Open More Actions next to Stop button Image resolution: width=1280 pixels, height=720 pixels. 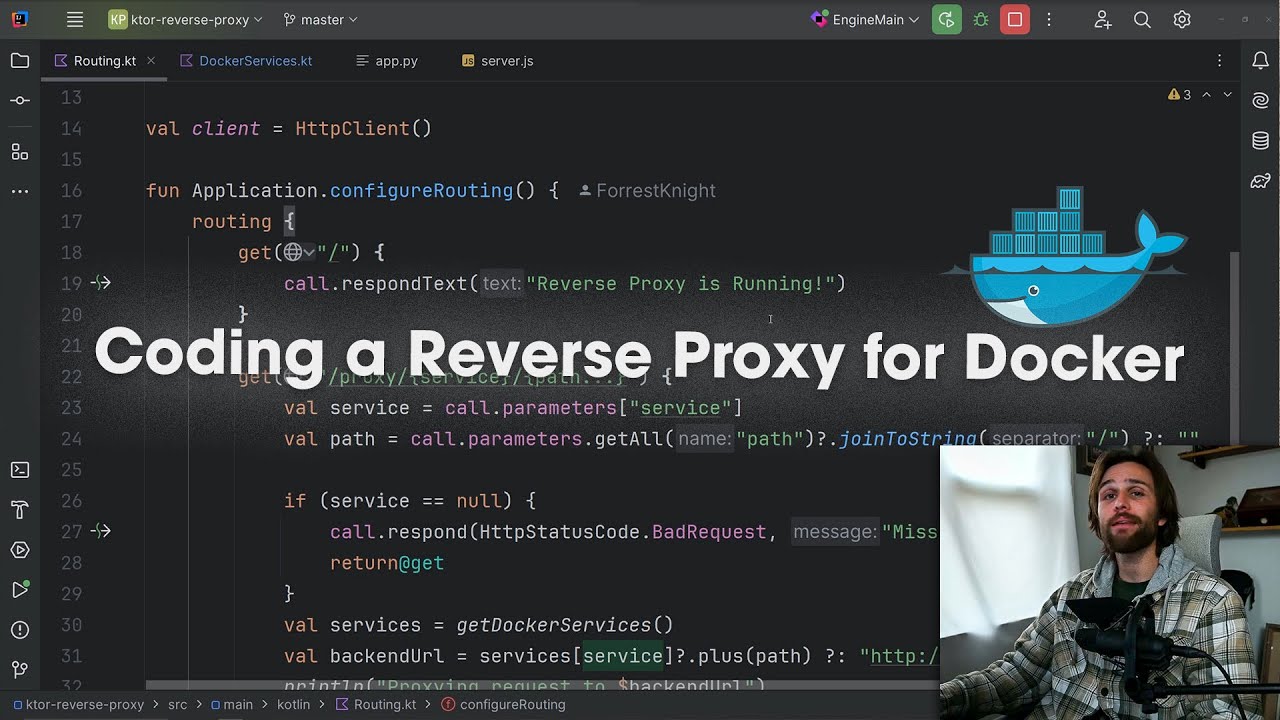(1049, 19)
